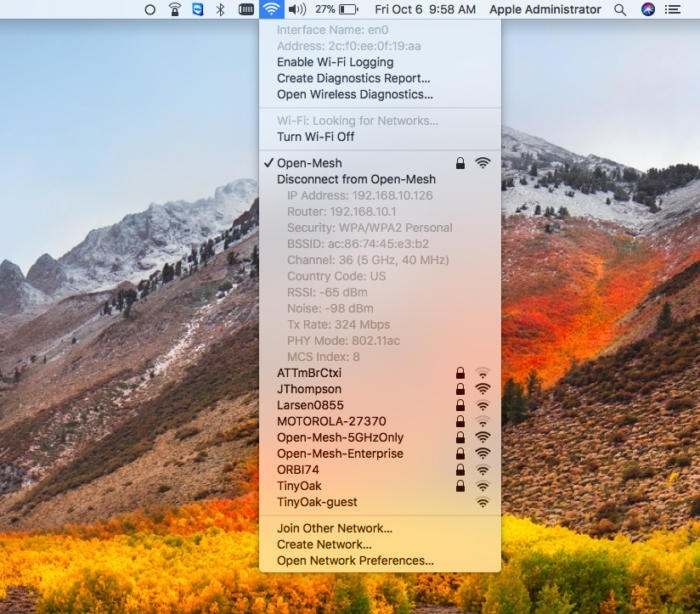Click the Security WPA/WPA2 Personal line

380,228
